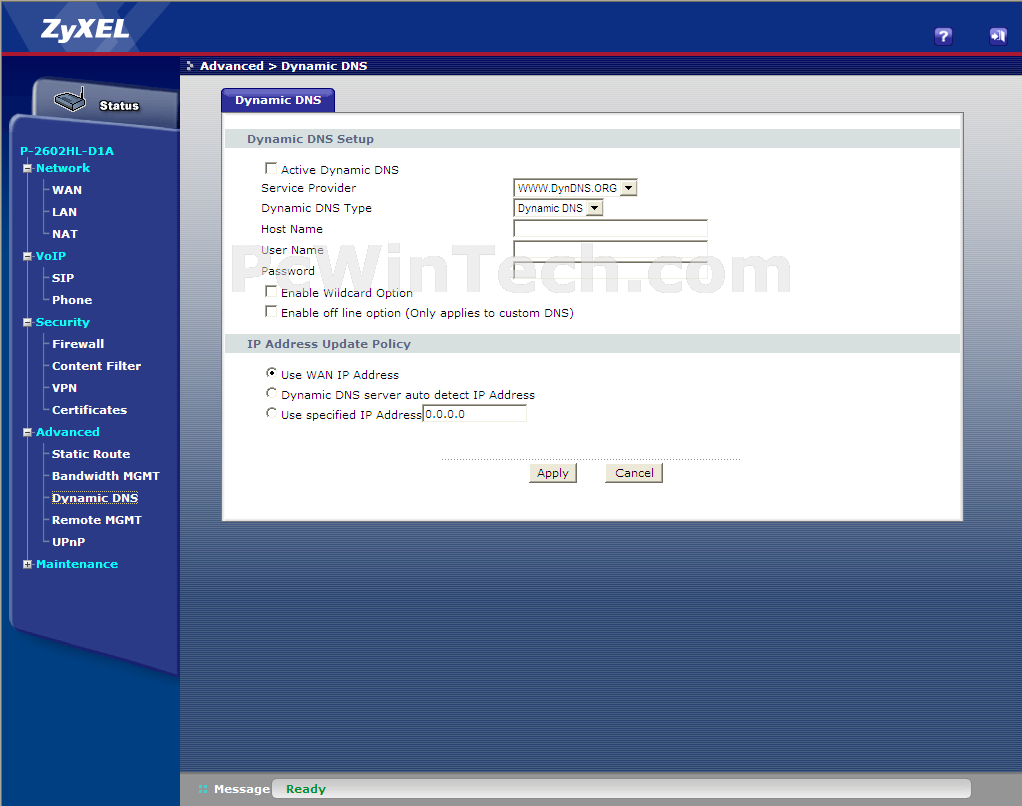Open the Dynamic DNS Type dropdown
Image resolution: width=1022 pixels, height=806 pixels.
(558, 209)
